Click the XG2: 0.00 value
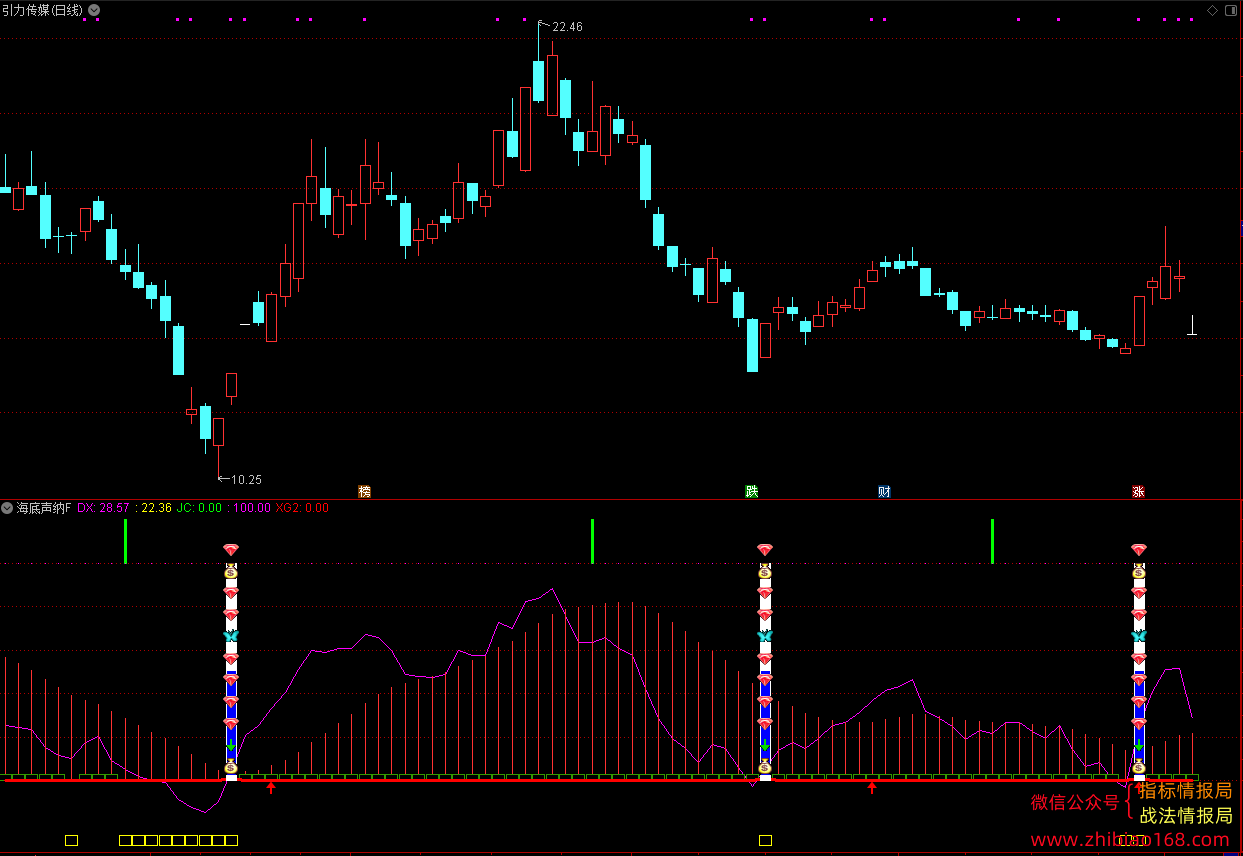This screenshot has width=1243, height=856. tap(302, 508)
